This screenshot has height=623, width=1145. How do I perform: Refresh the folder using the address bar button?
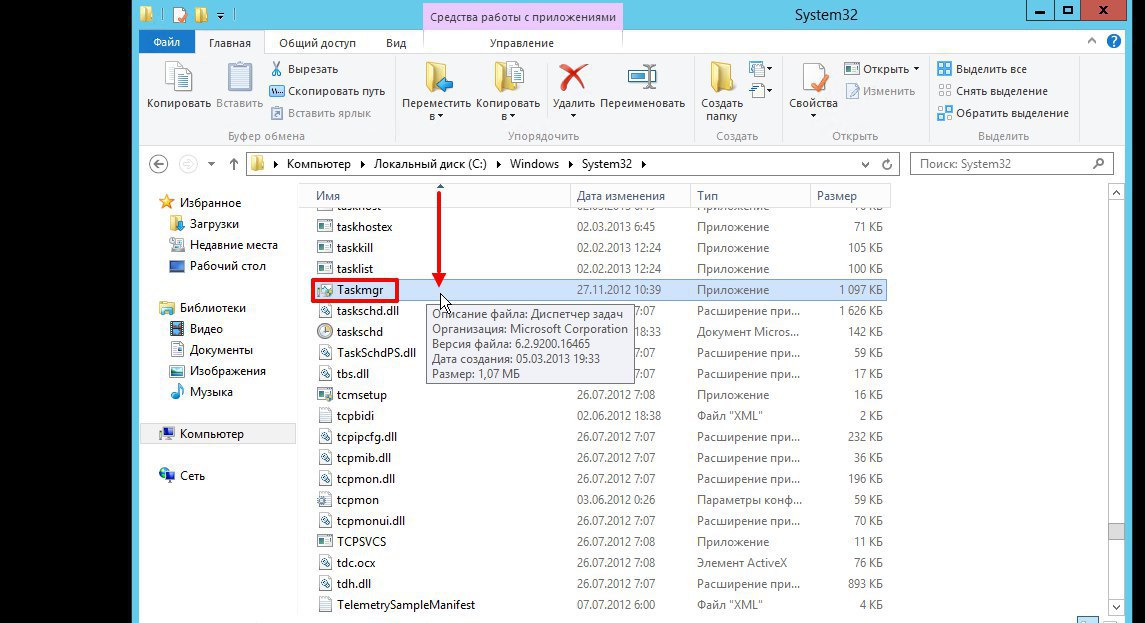click(x=887, y=164)
